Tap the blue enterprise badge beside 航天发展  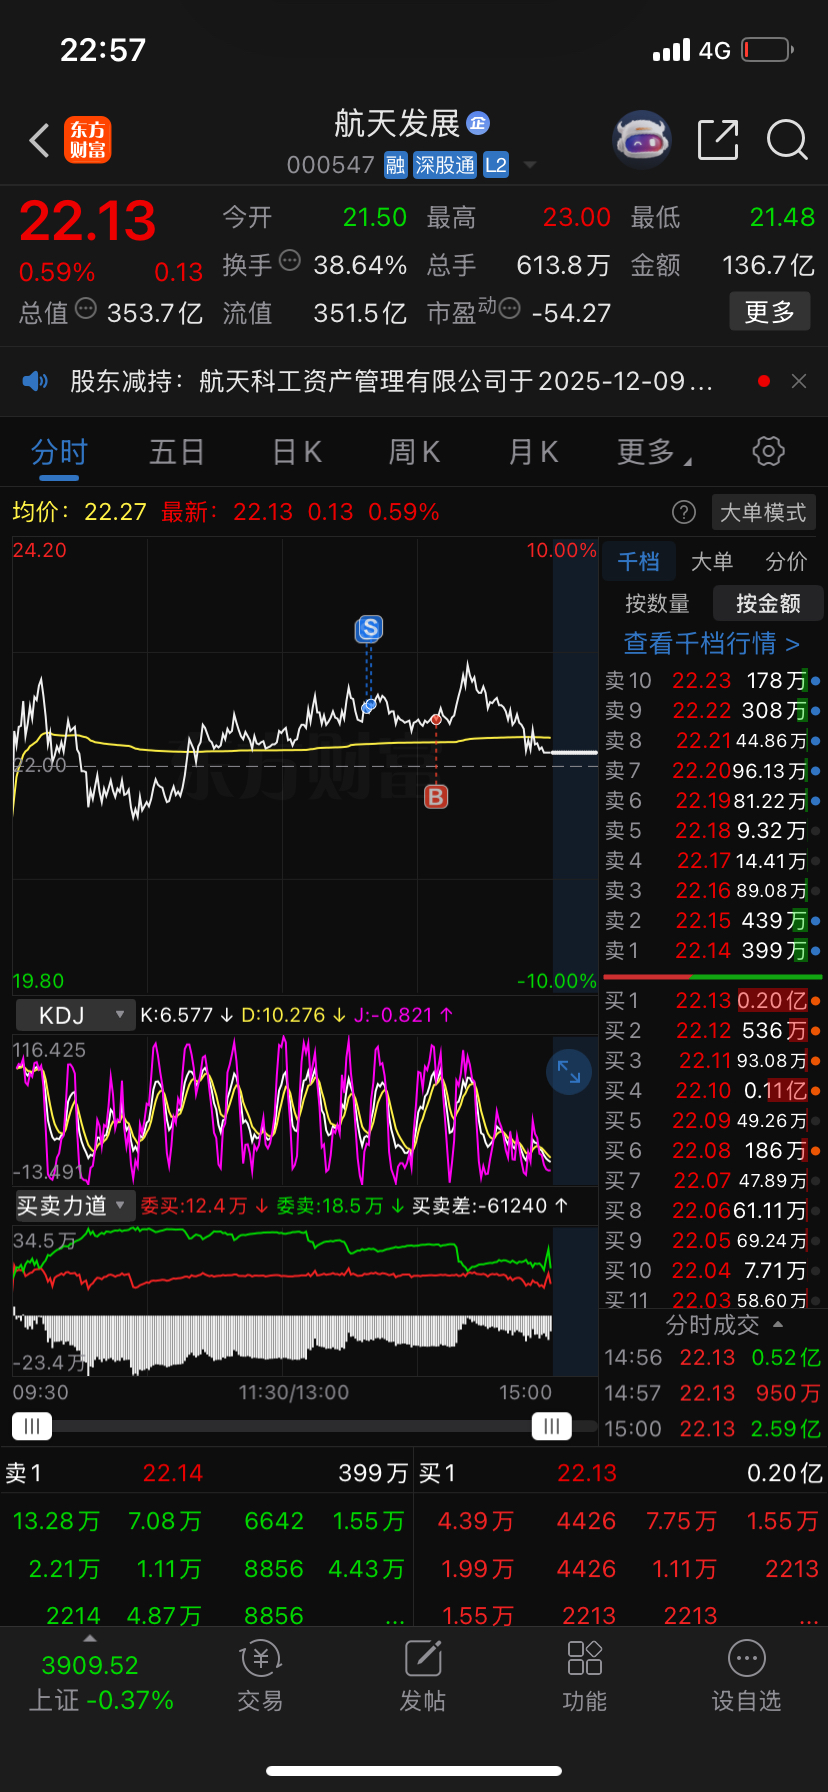[x=478, y=123]
